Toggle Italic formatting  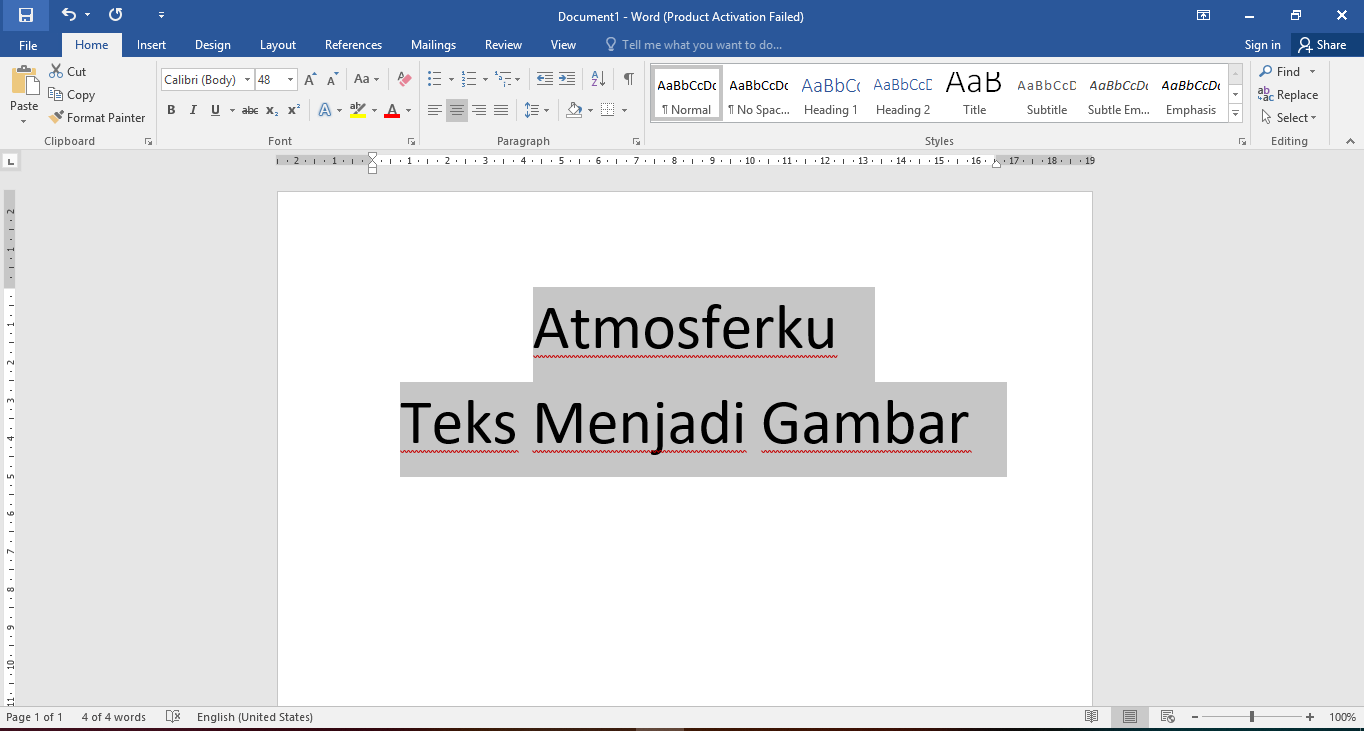[x=193, y=110]
